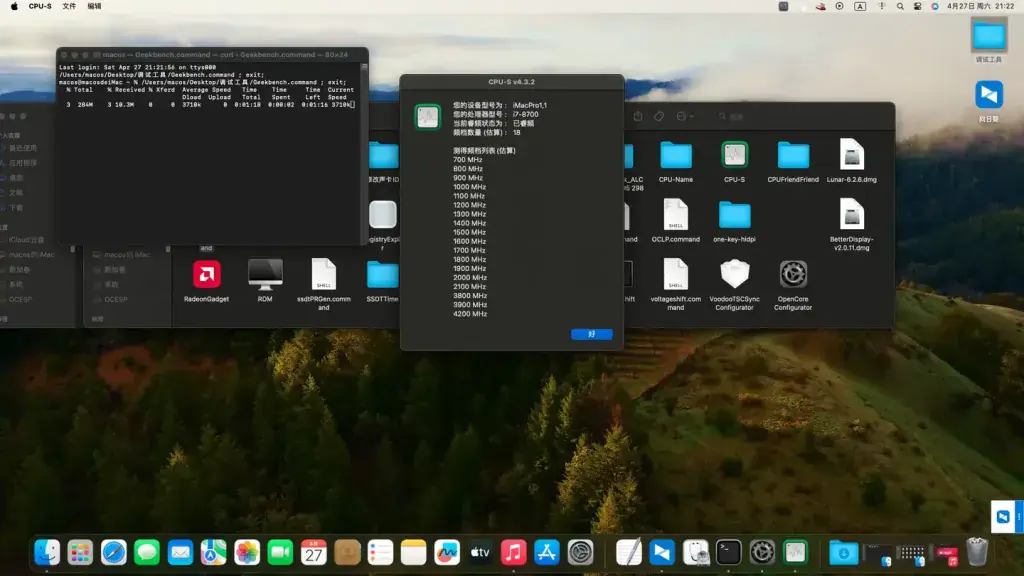The width and height of the screenshot is (1024, 576).
Task: Open the Trash in the Dock
Action: 977,552
